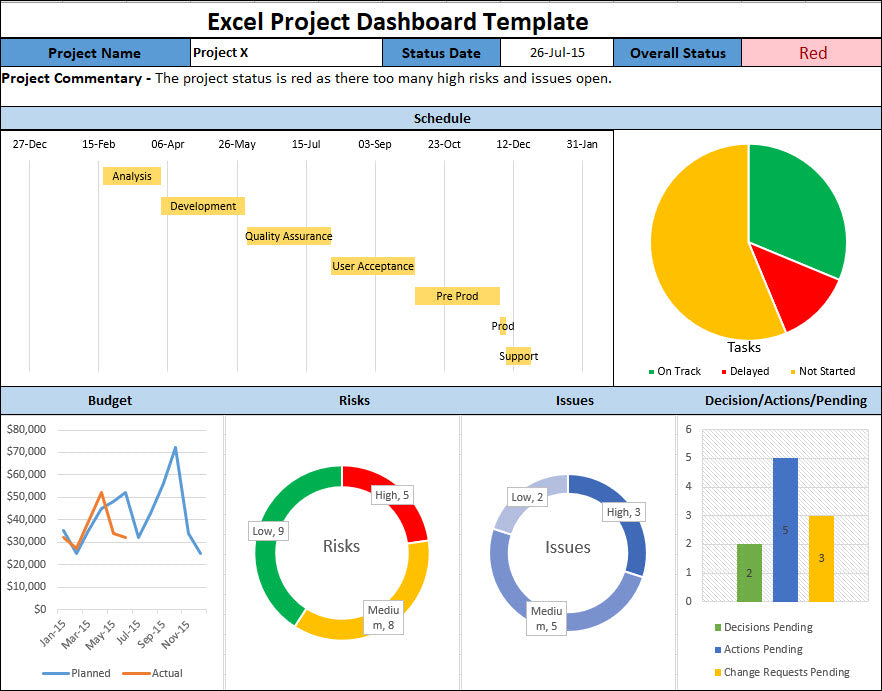
Task: Select the Development bar in the Schedule chart
Action: 202,206
